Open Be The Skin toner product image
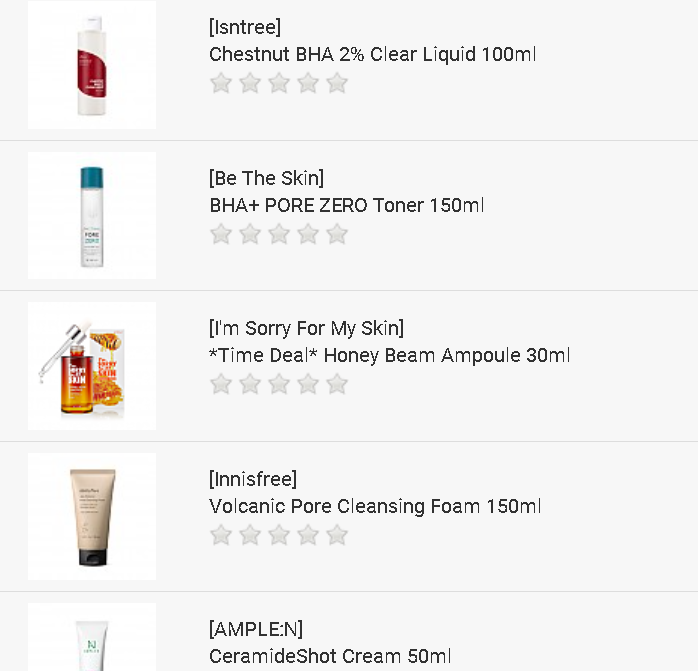The width and height of the screenshot is (698, 671). [x=92, y=216]
